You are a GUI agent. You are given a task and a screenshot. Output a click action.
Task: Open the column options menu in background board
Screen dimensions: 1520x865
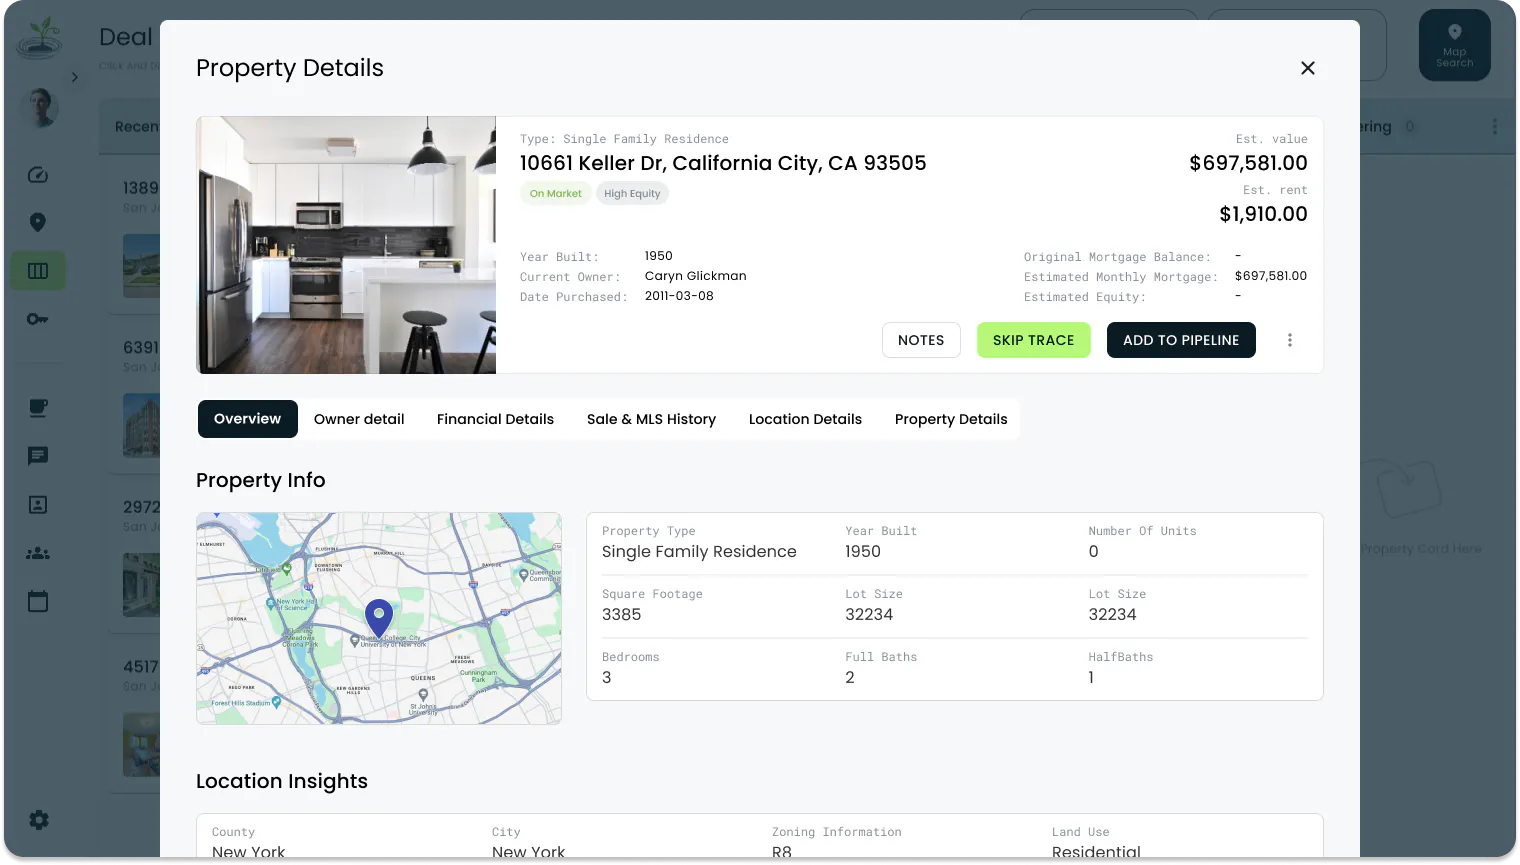(1495, 127)
